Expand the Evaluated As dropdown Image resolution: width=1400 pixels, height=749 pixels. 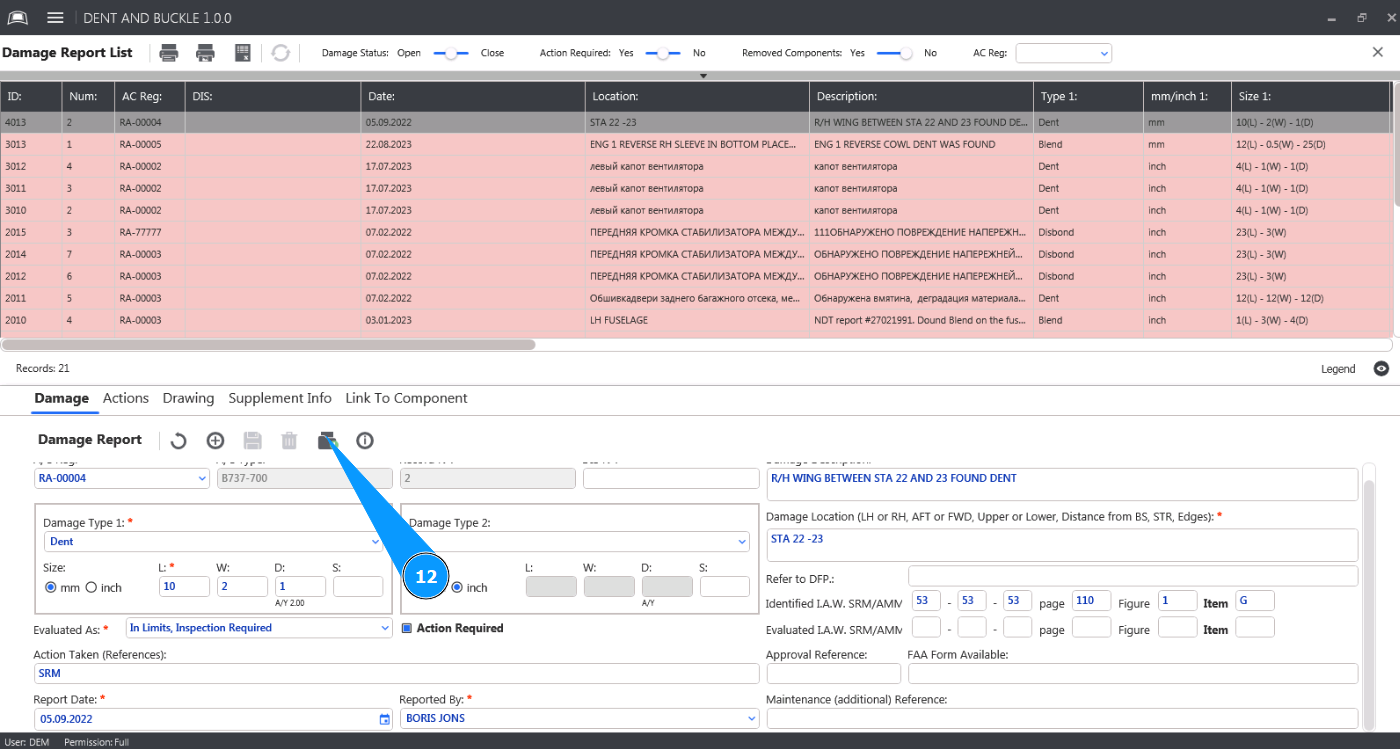point(386,628)
